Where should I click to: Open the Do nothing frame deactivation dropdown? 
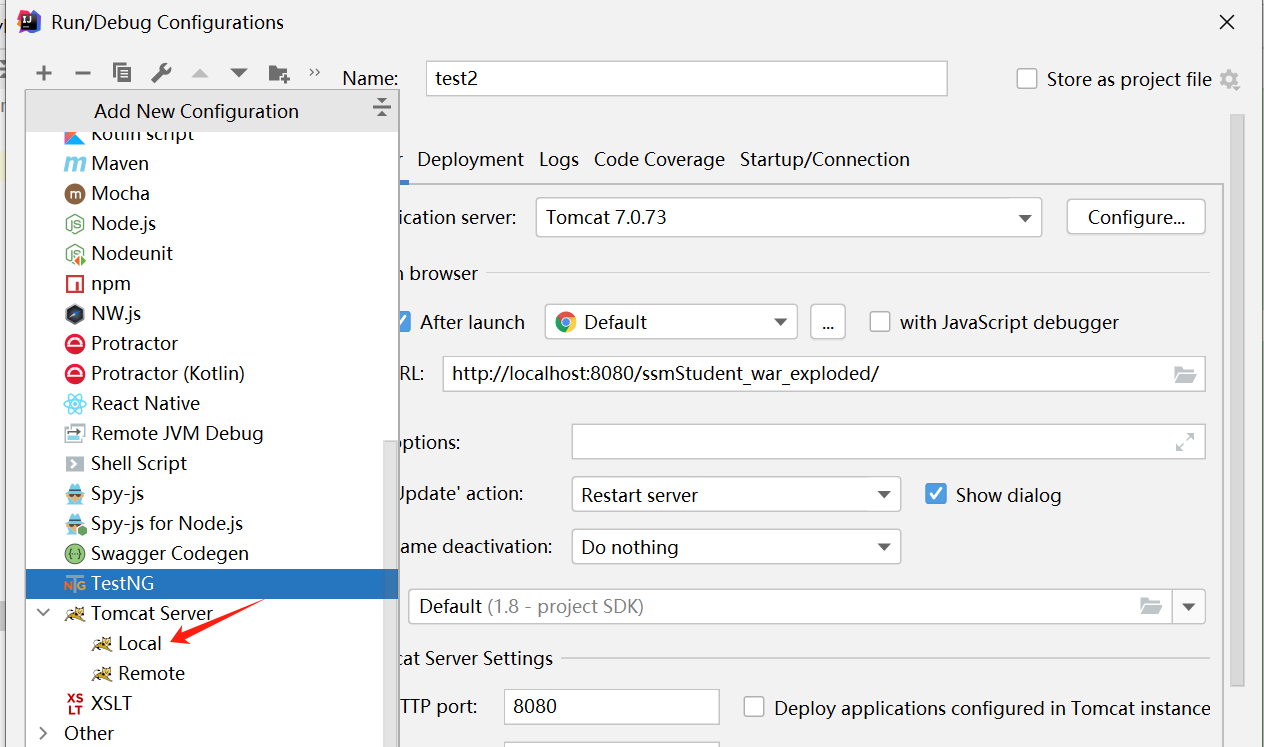click(735, 547)
